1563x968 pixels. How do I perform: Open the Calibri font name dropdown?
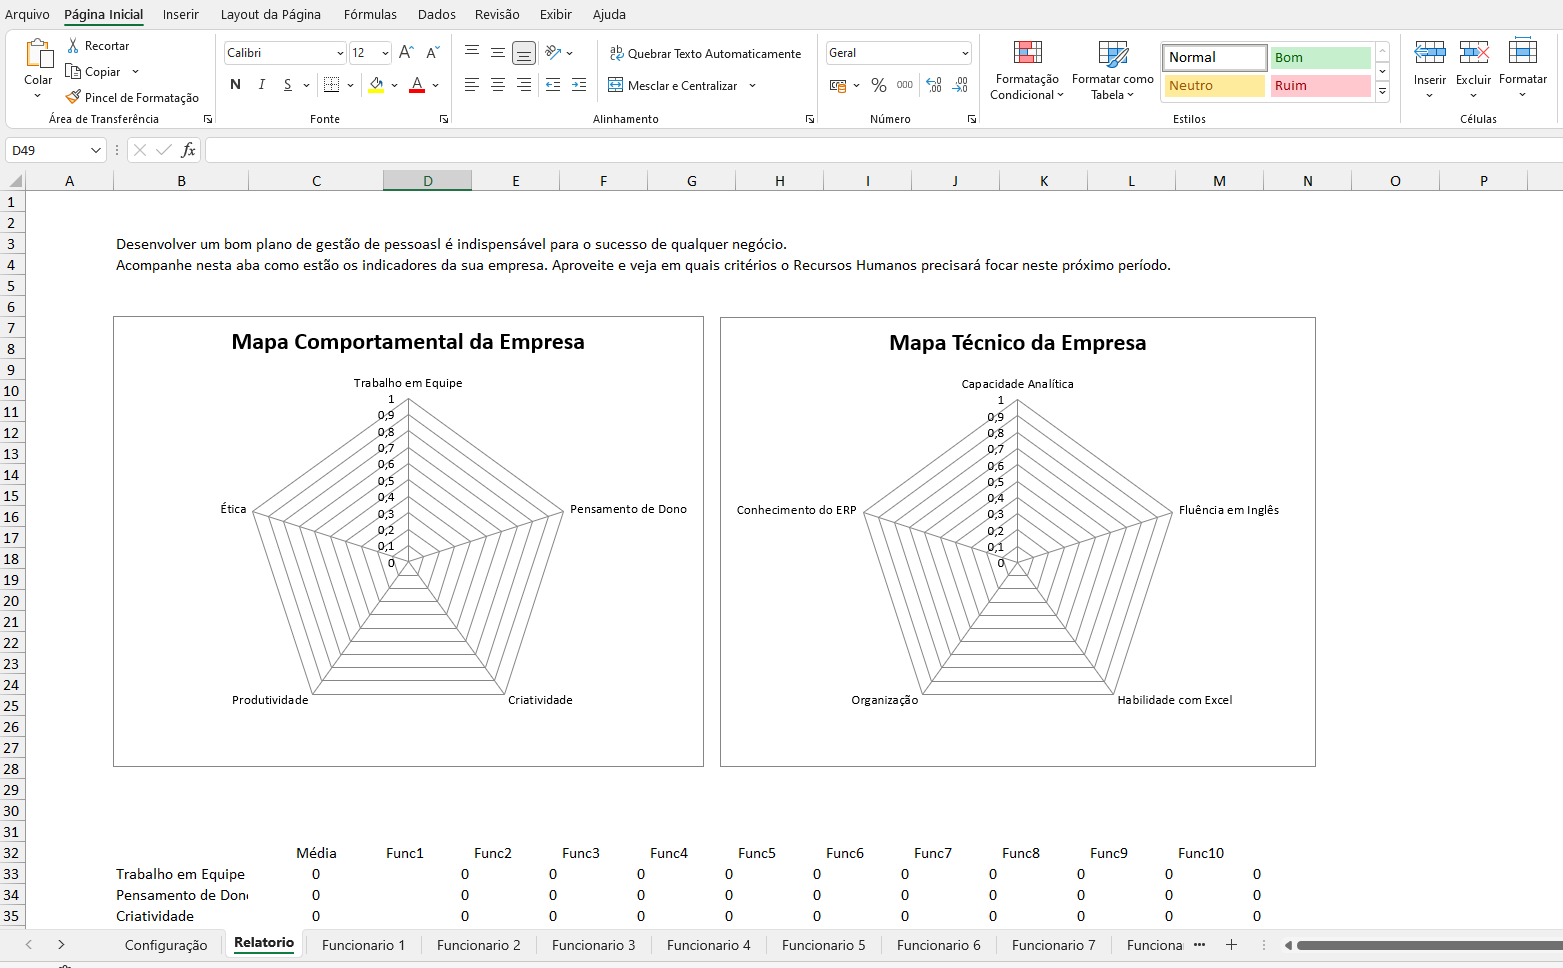340,53
